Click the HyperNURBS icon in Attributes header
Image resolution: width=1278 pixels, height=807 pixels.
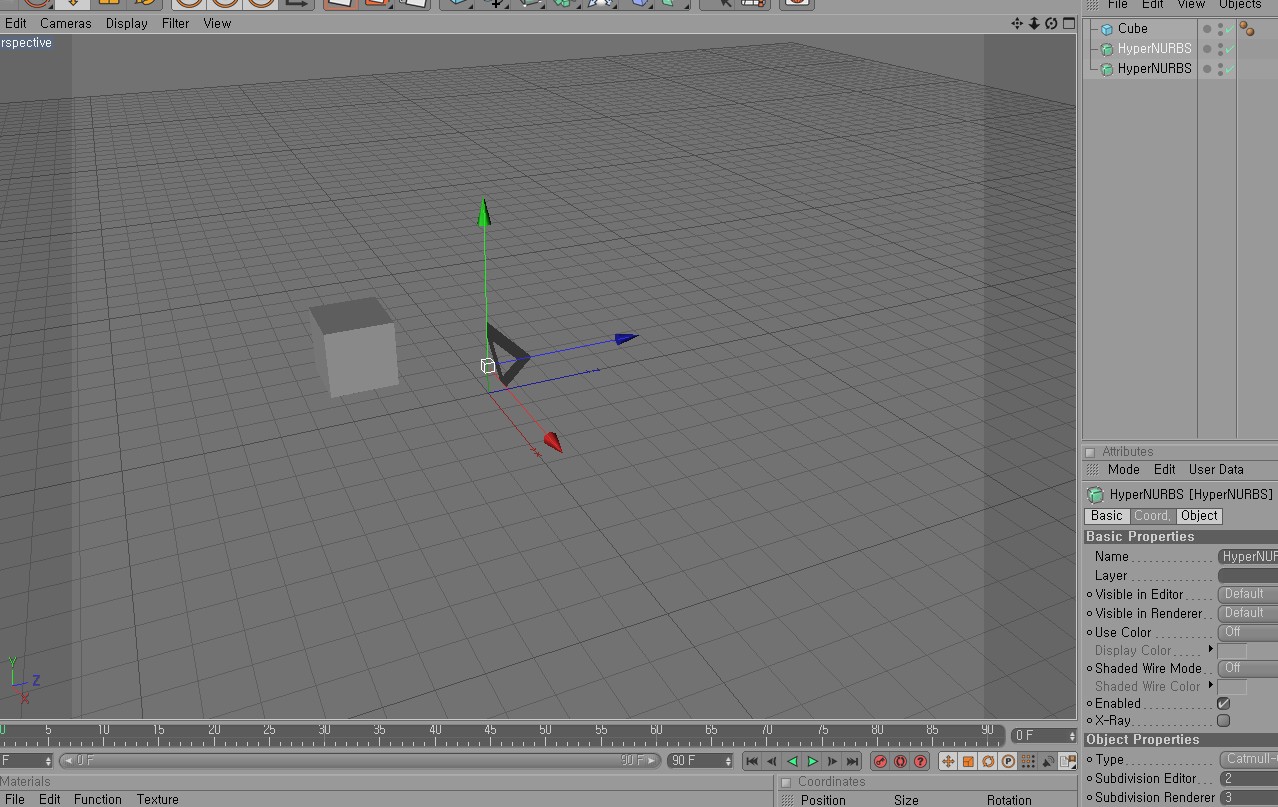point(1095,494)
